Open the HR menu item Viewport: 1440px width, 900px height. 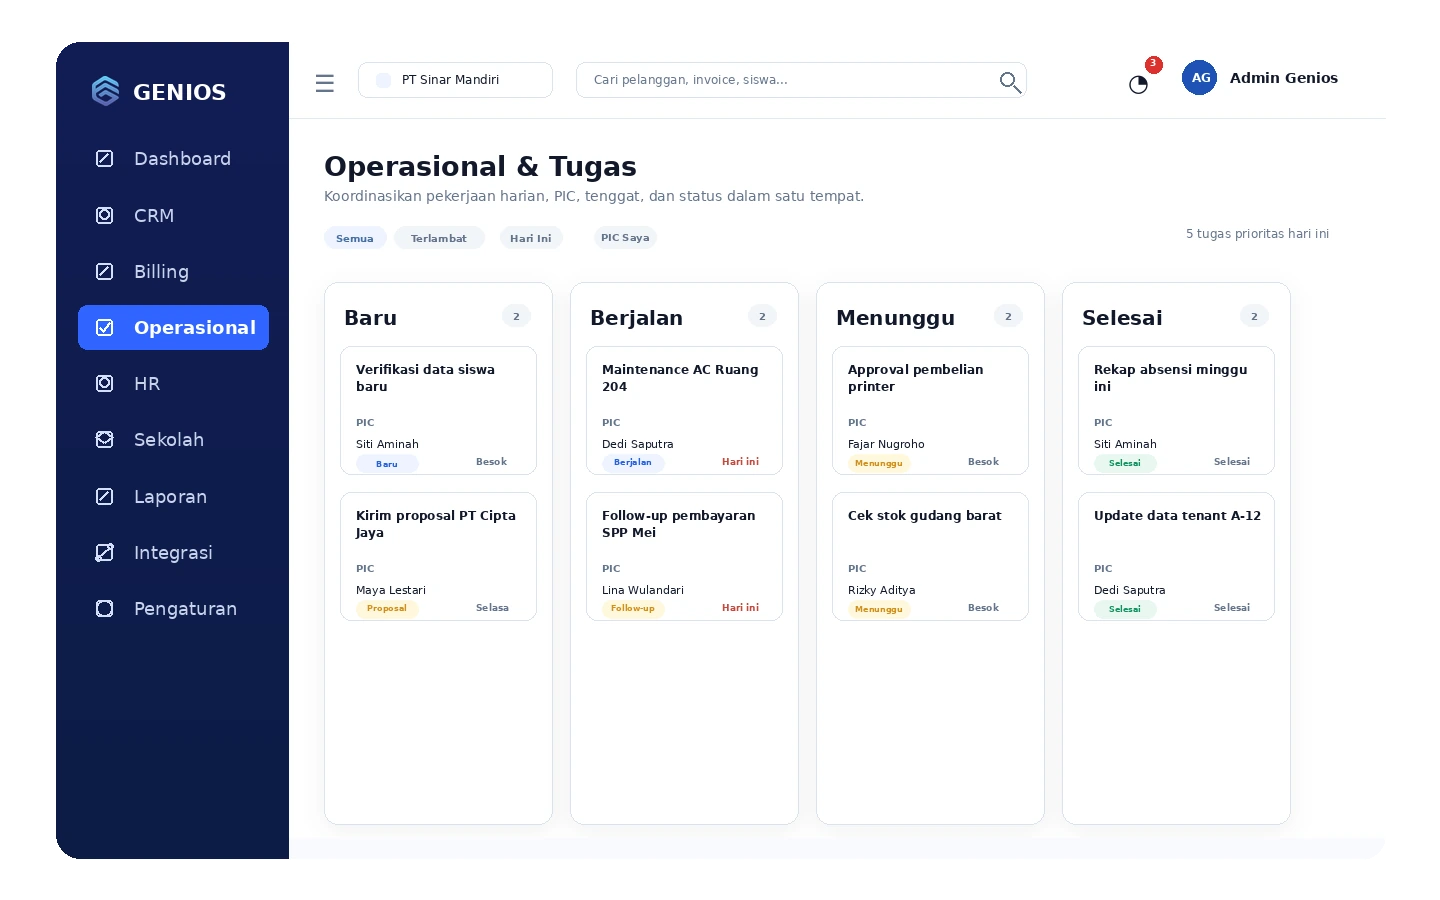(x=173, y=383)
